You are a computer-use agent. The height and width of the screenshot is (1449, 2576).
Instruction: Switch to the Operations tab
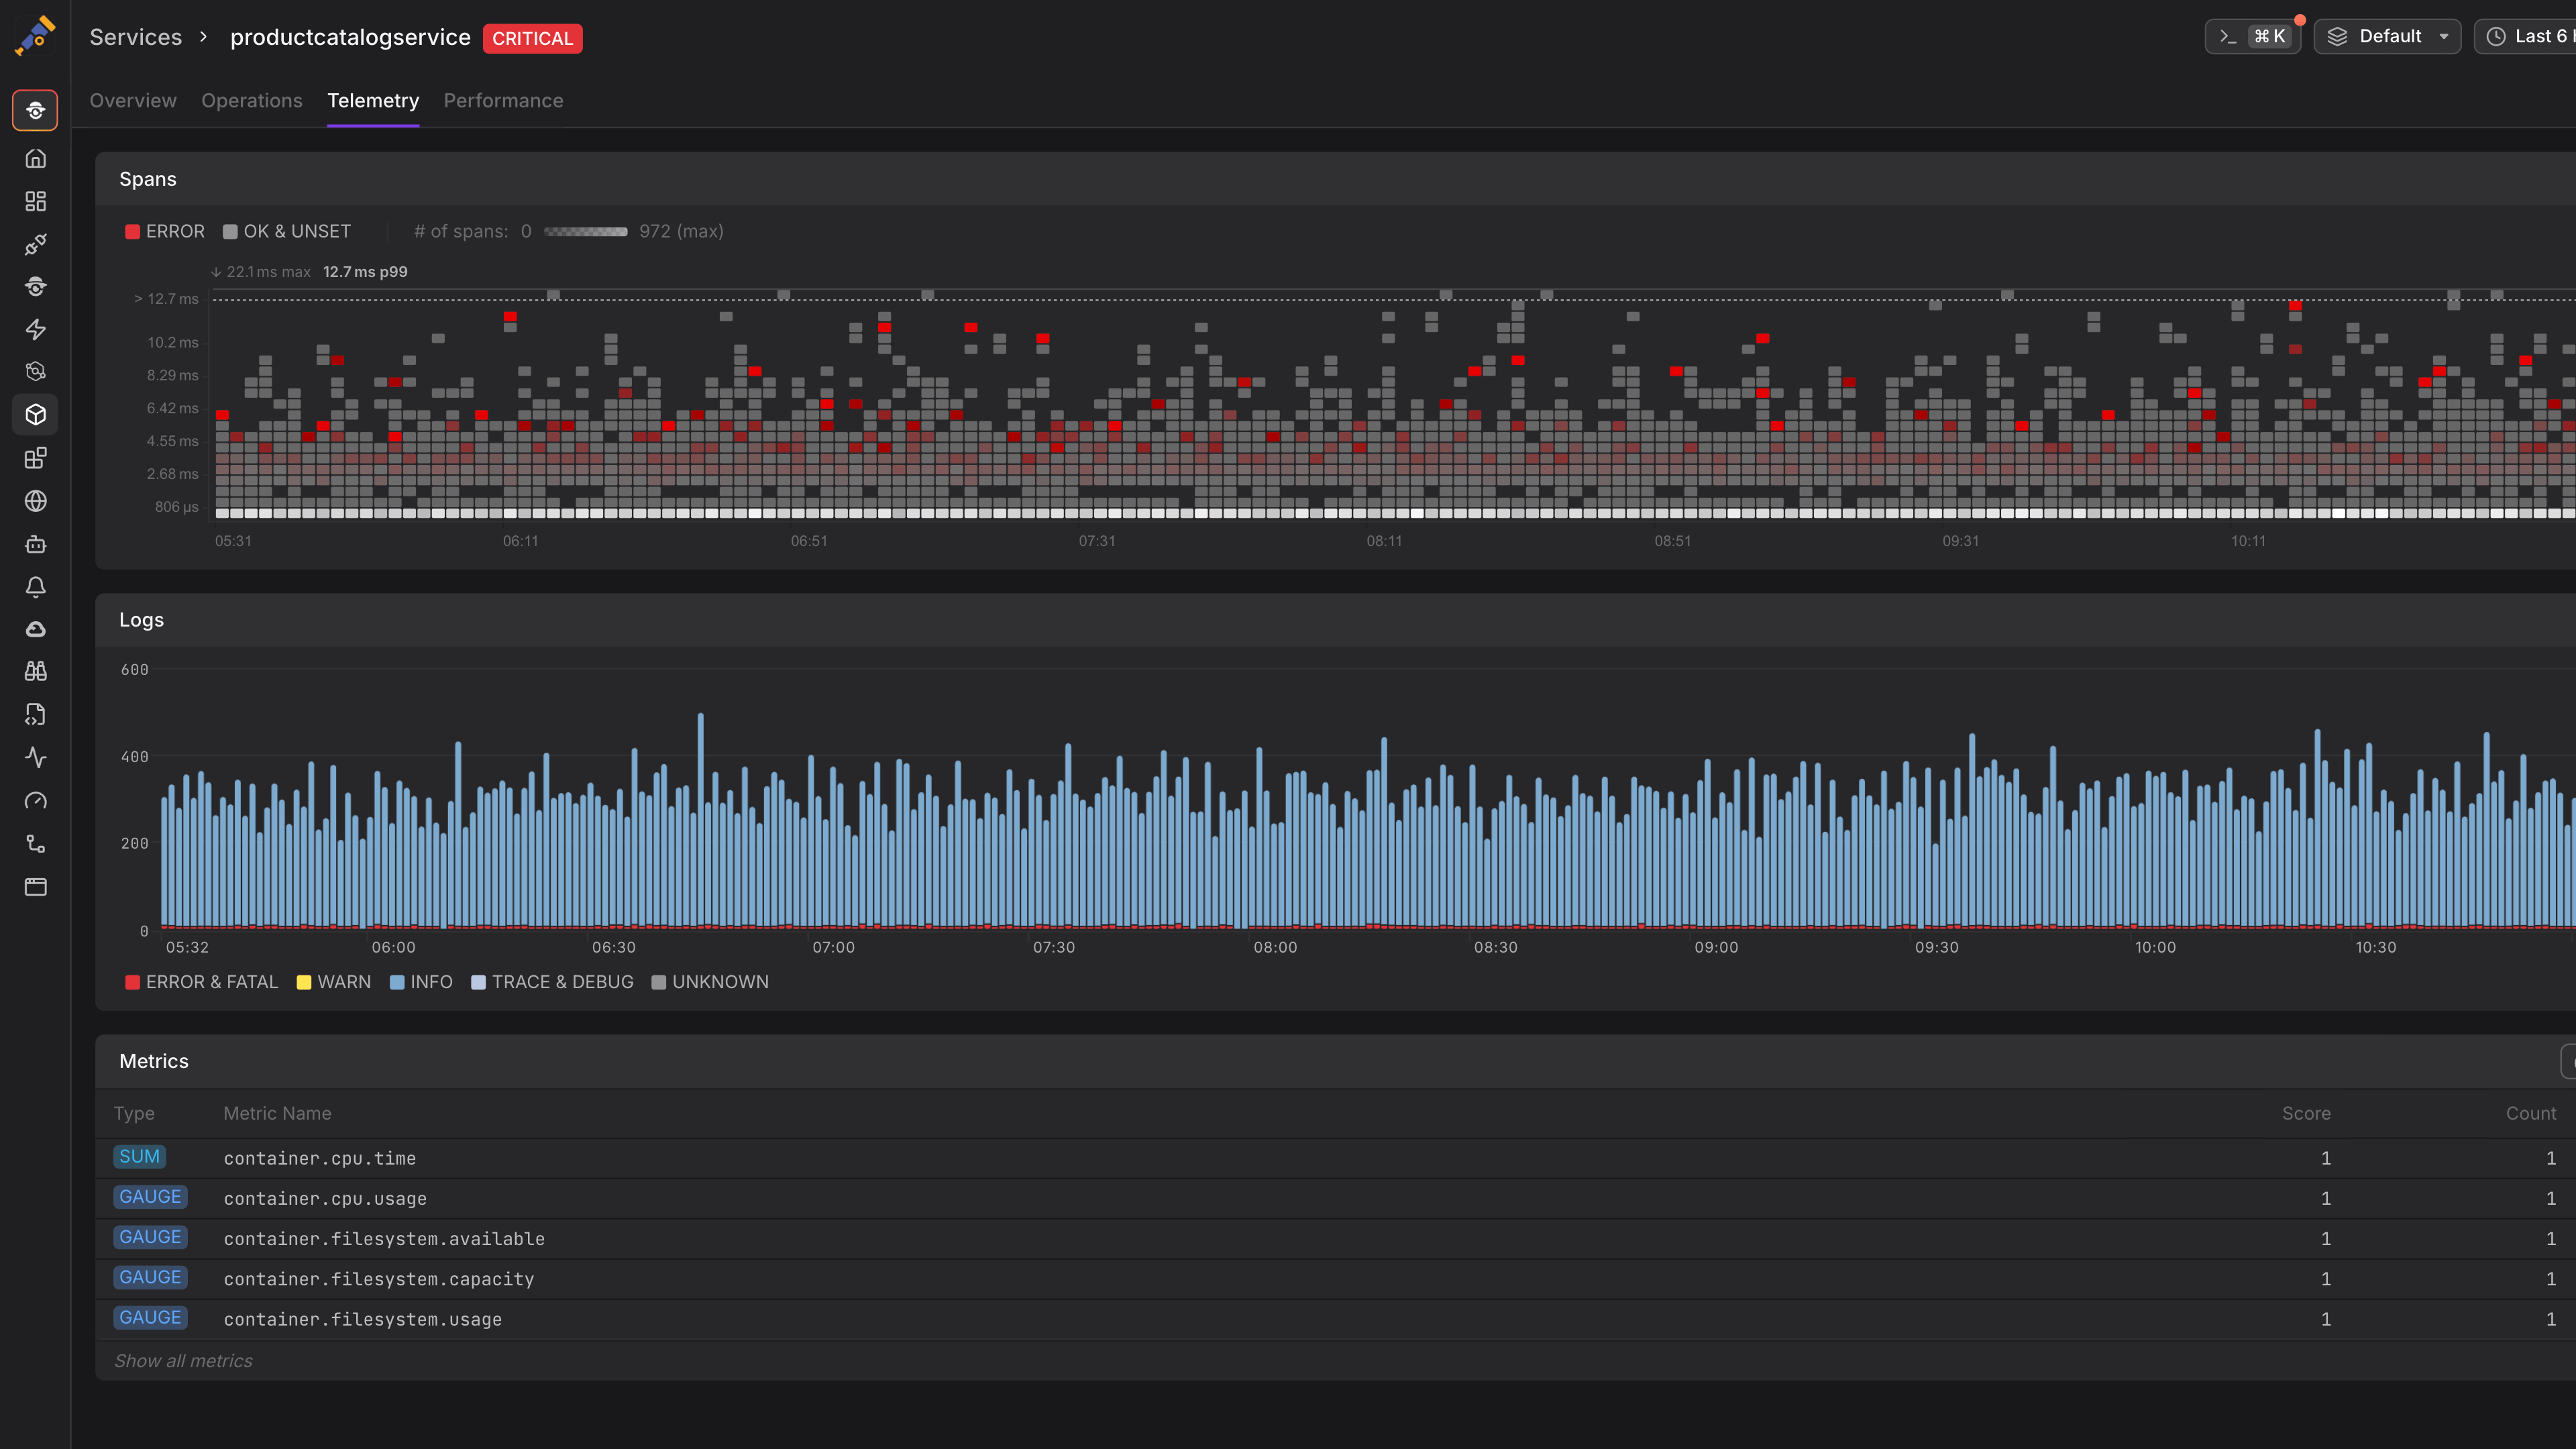[x=252, y=100]
